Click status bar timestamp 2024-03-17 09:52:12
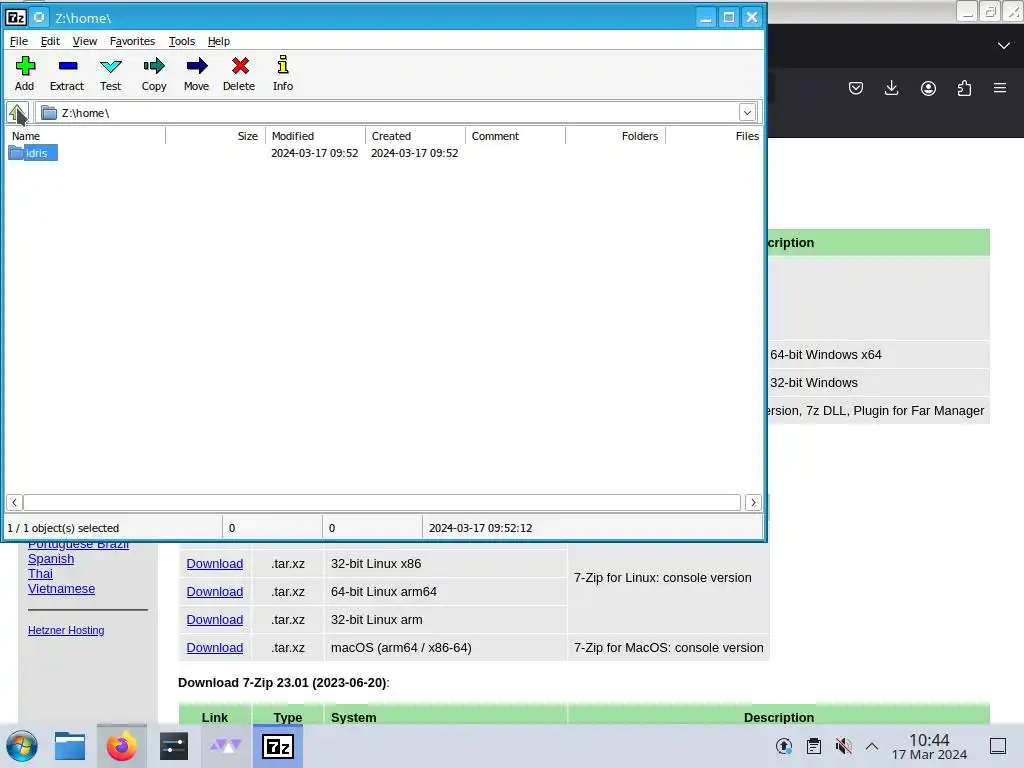This screenshot has width=1024, height=768. 481,528
